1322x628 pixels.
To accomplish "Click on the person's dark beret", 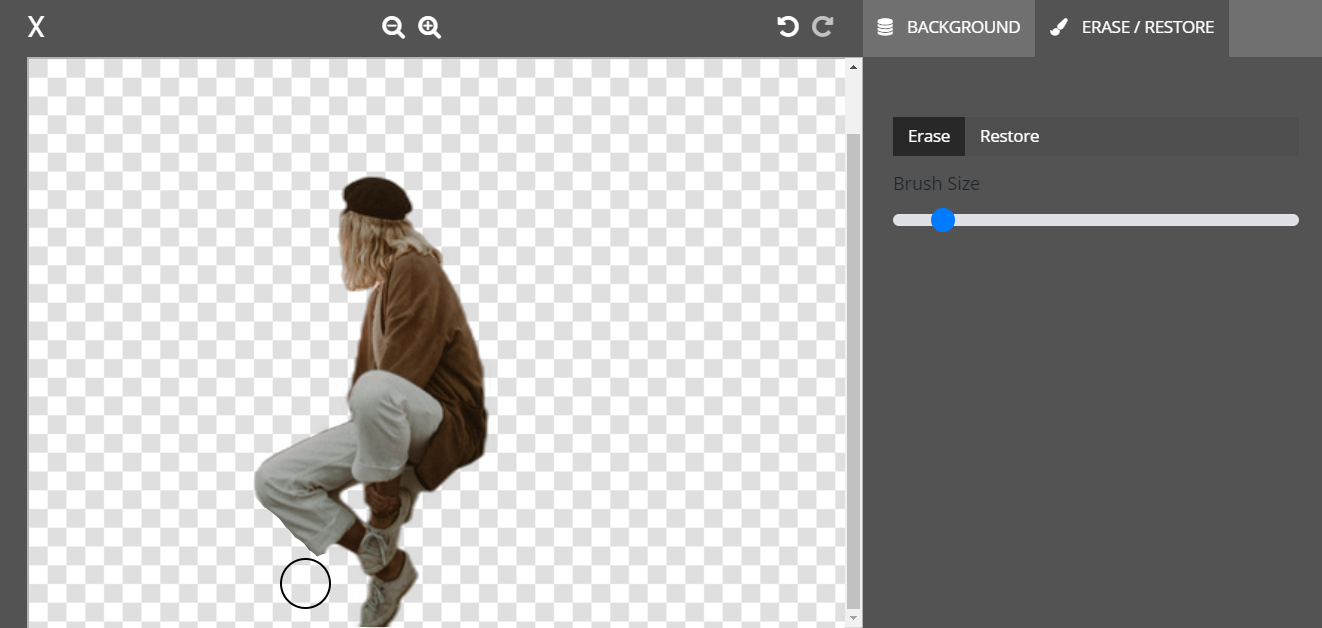I will 377,196.
